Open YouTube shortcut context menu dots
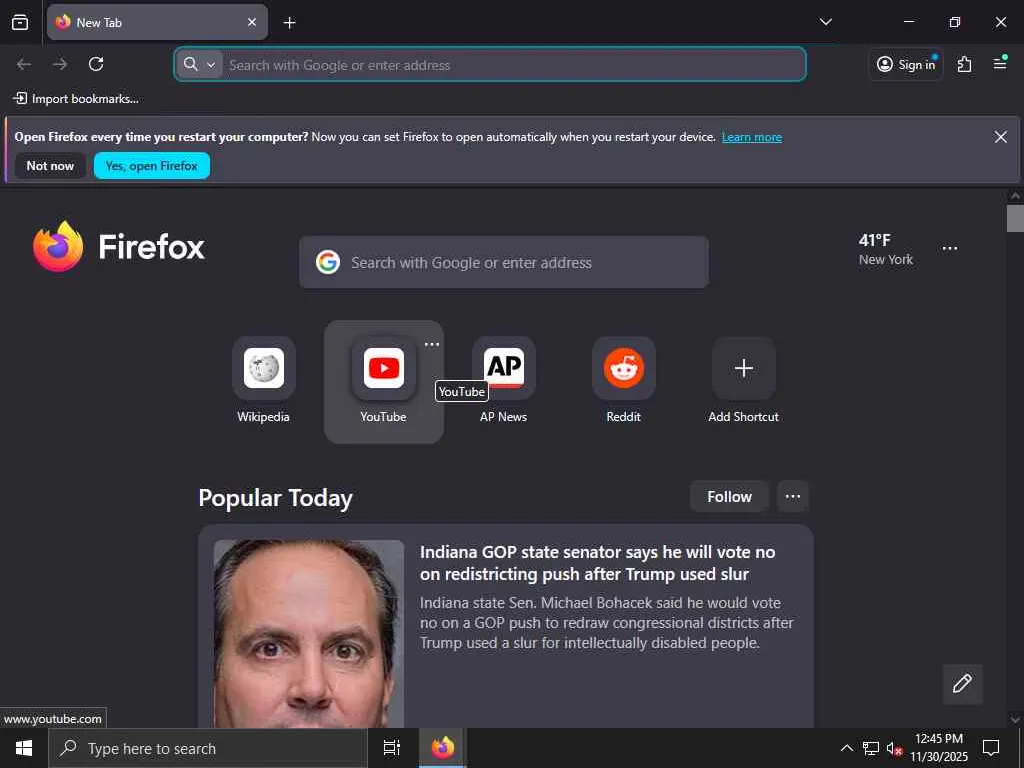This screenshot has height=768, width=1024. 432,344
